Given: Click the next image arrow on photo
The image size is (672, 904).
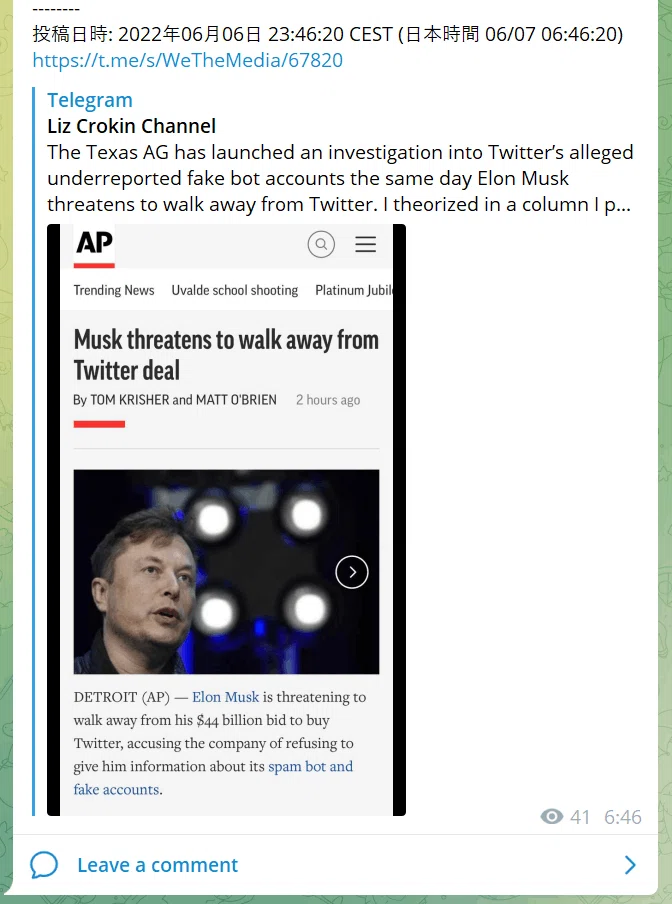Looking at the screenshot, I should 352,572.
